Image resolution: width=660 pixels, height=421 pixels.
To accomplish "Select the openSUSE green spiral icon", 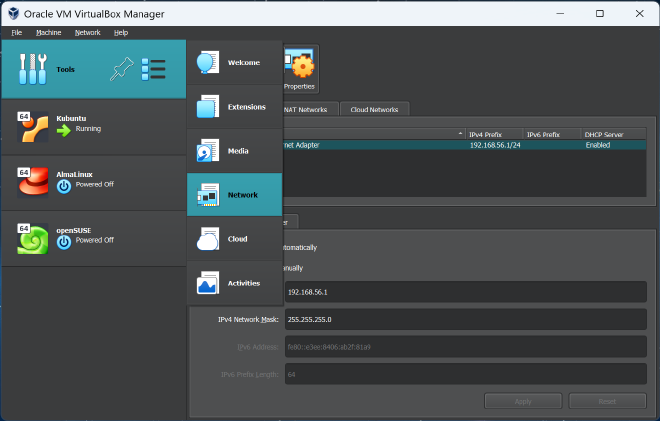I will [32, 239].
